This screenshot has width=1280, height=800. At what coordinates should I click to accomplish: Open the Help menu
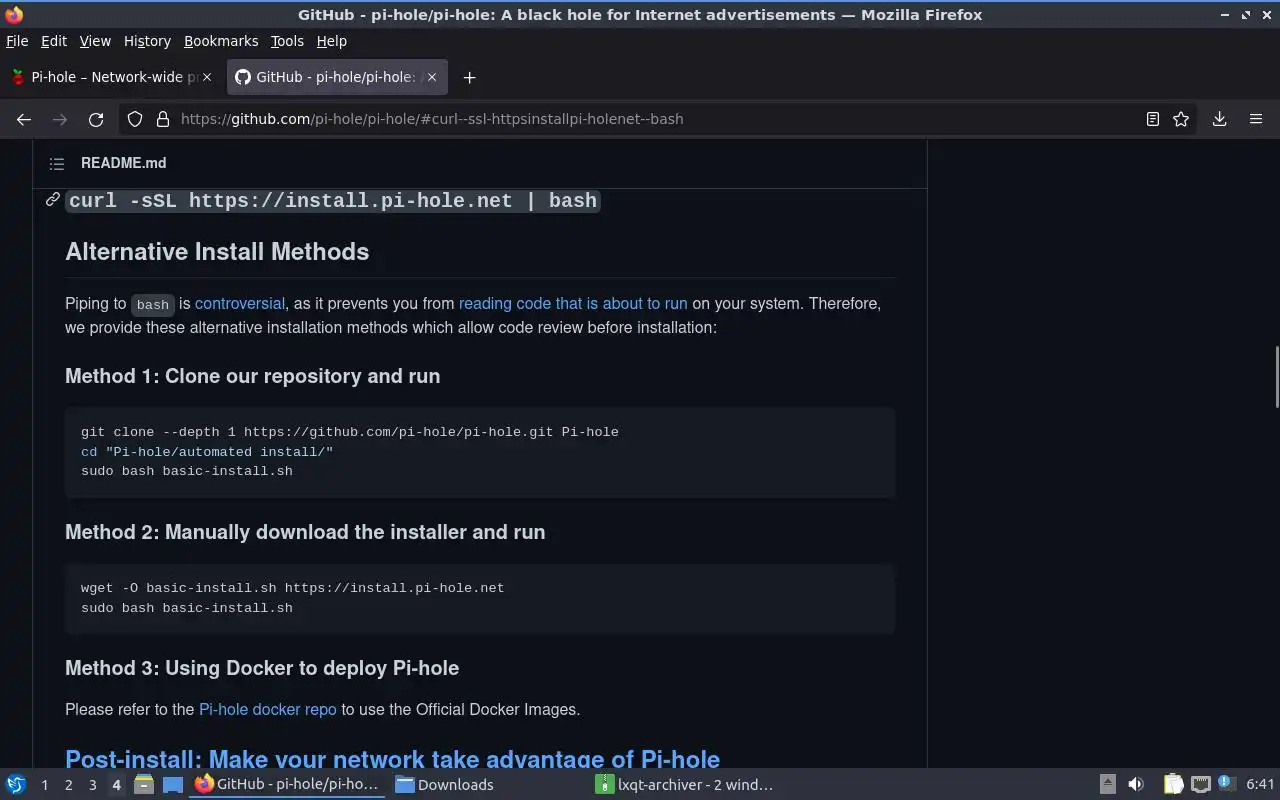pos(332,41)
